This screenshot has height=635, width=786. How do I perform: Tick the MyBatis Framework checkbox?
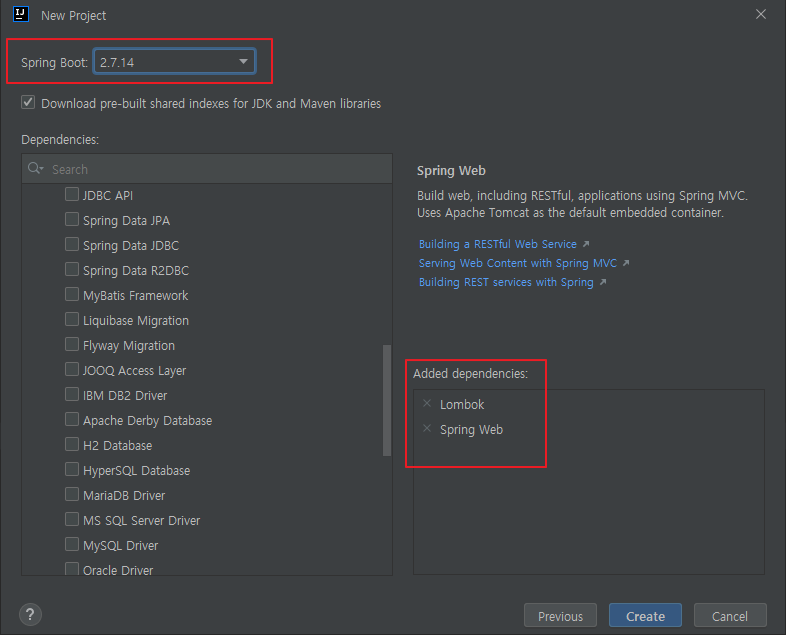coord(72,294)
